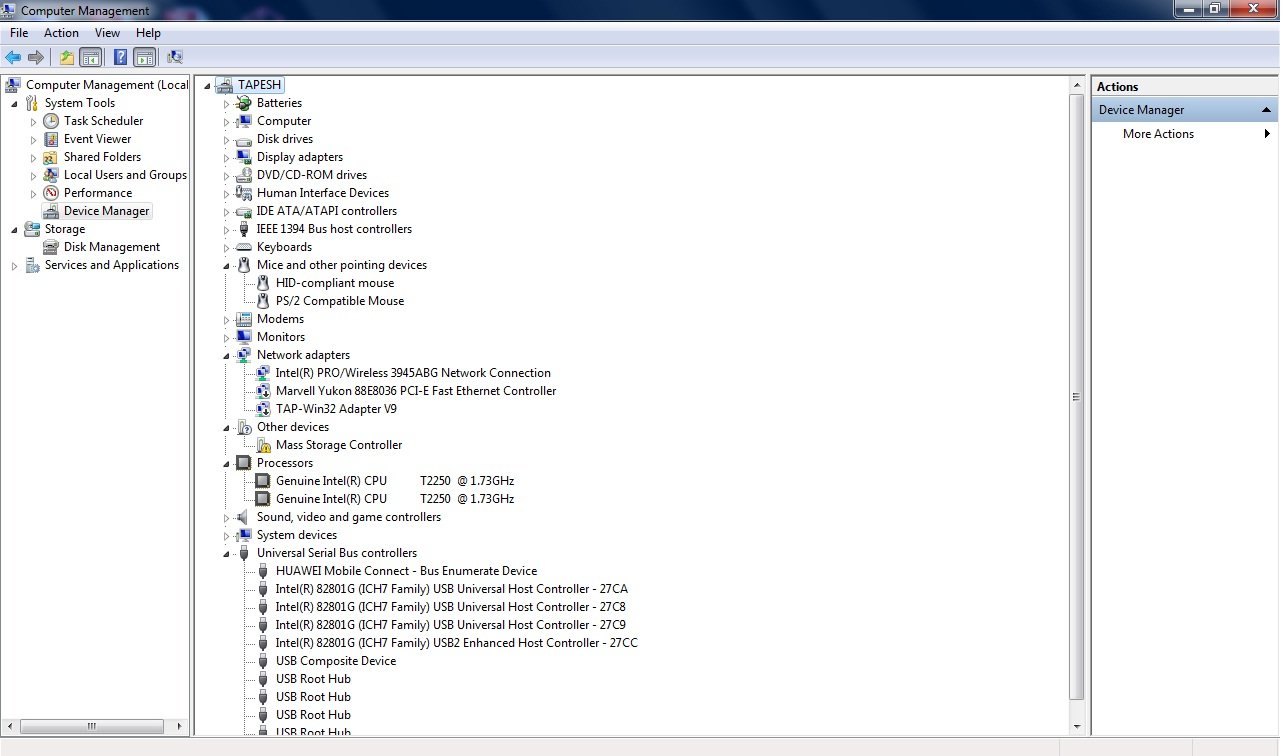
Task: Click the device list scroll-up arrow
Action: point(1077,85)
